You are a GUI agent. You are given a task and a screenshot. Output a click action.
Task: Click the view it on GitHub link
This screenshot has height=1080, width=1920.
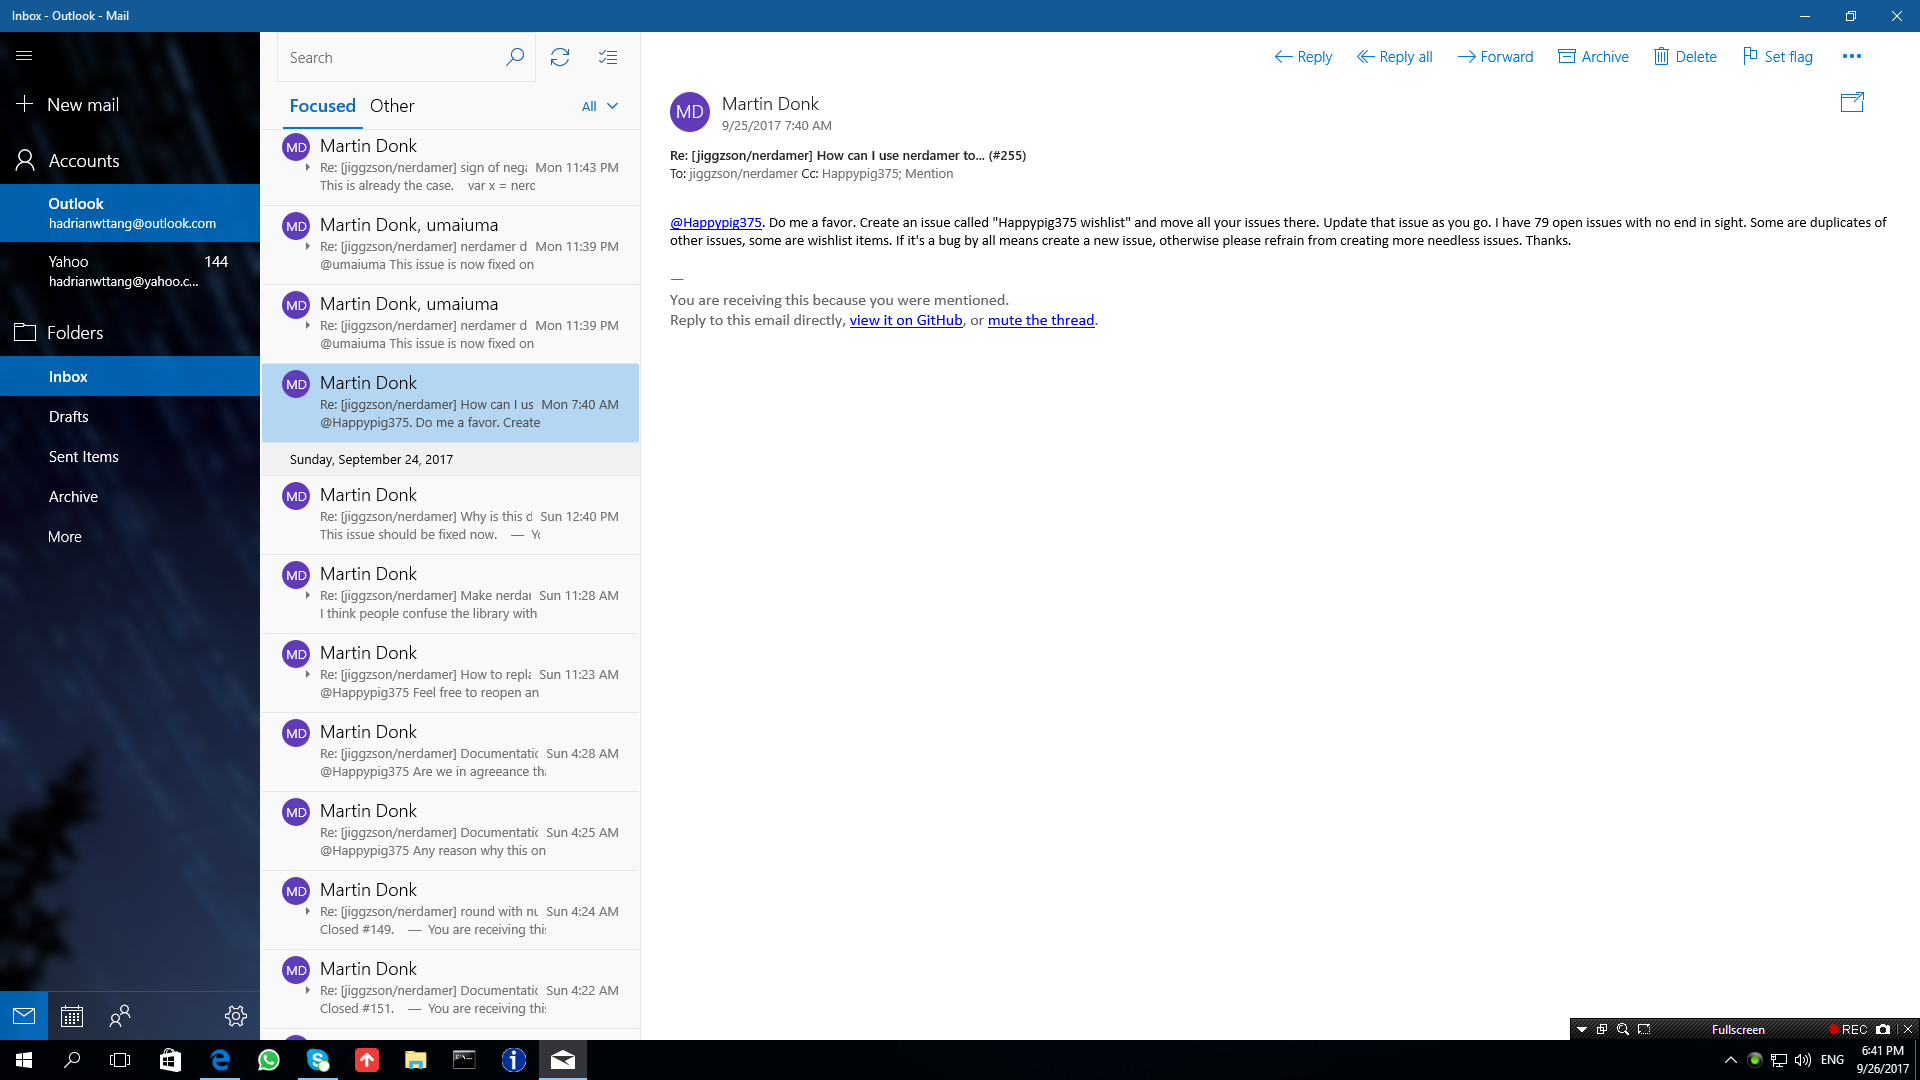(905, 320)
